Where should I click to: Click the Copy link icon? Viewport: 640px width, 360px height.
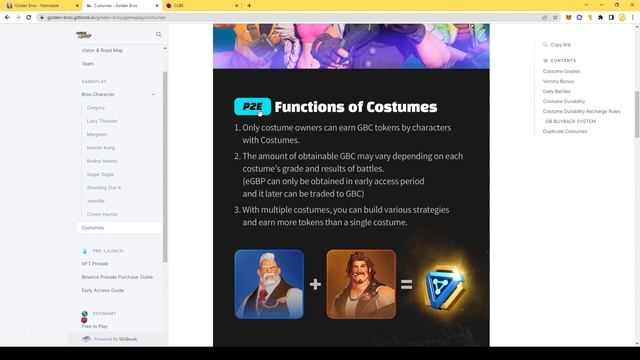(x=545, y=44)
